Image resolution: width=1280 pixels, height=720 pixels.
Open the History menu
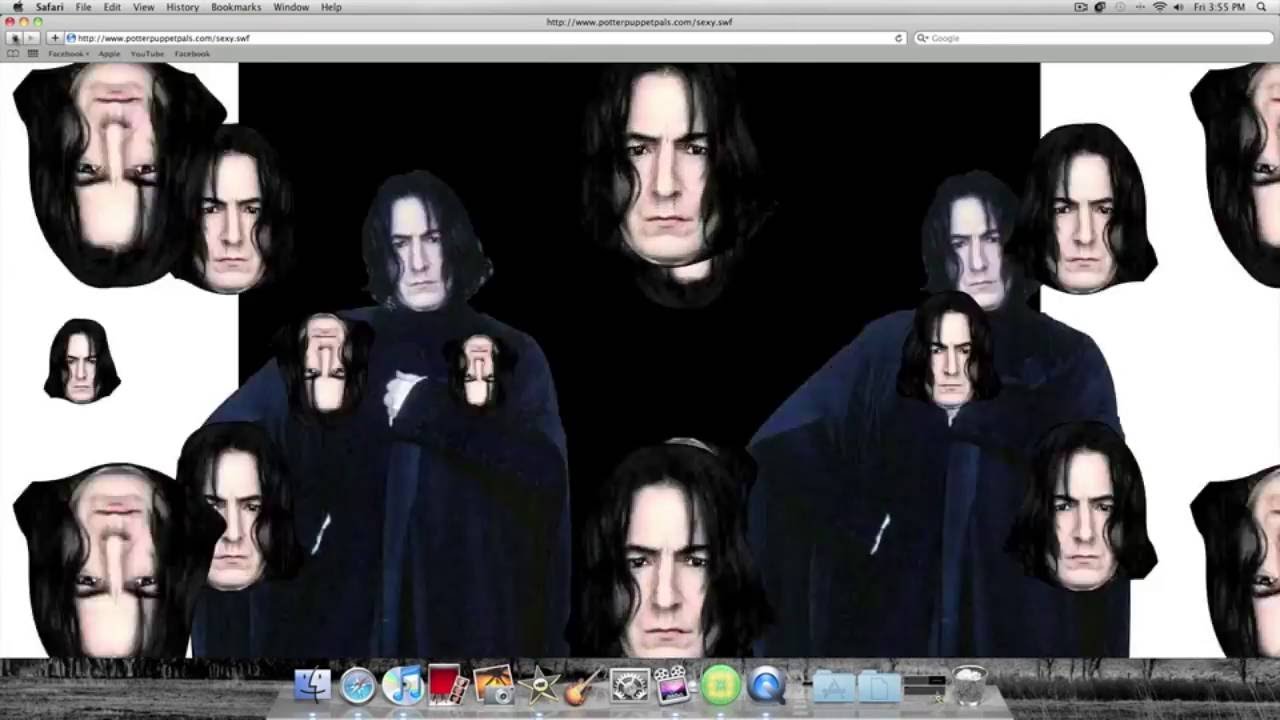coord(182,7)
